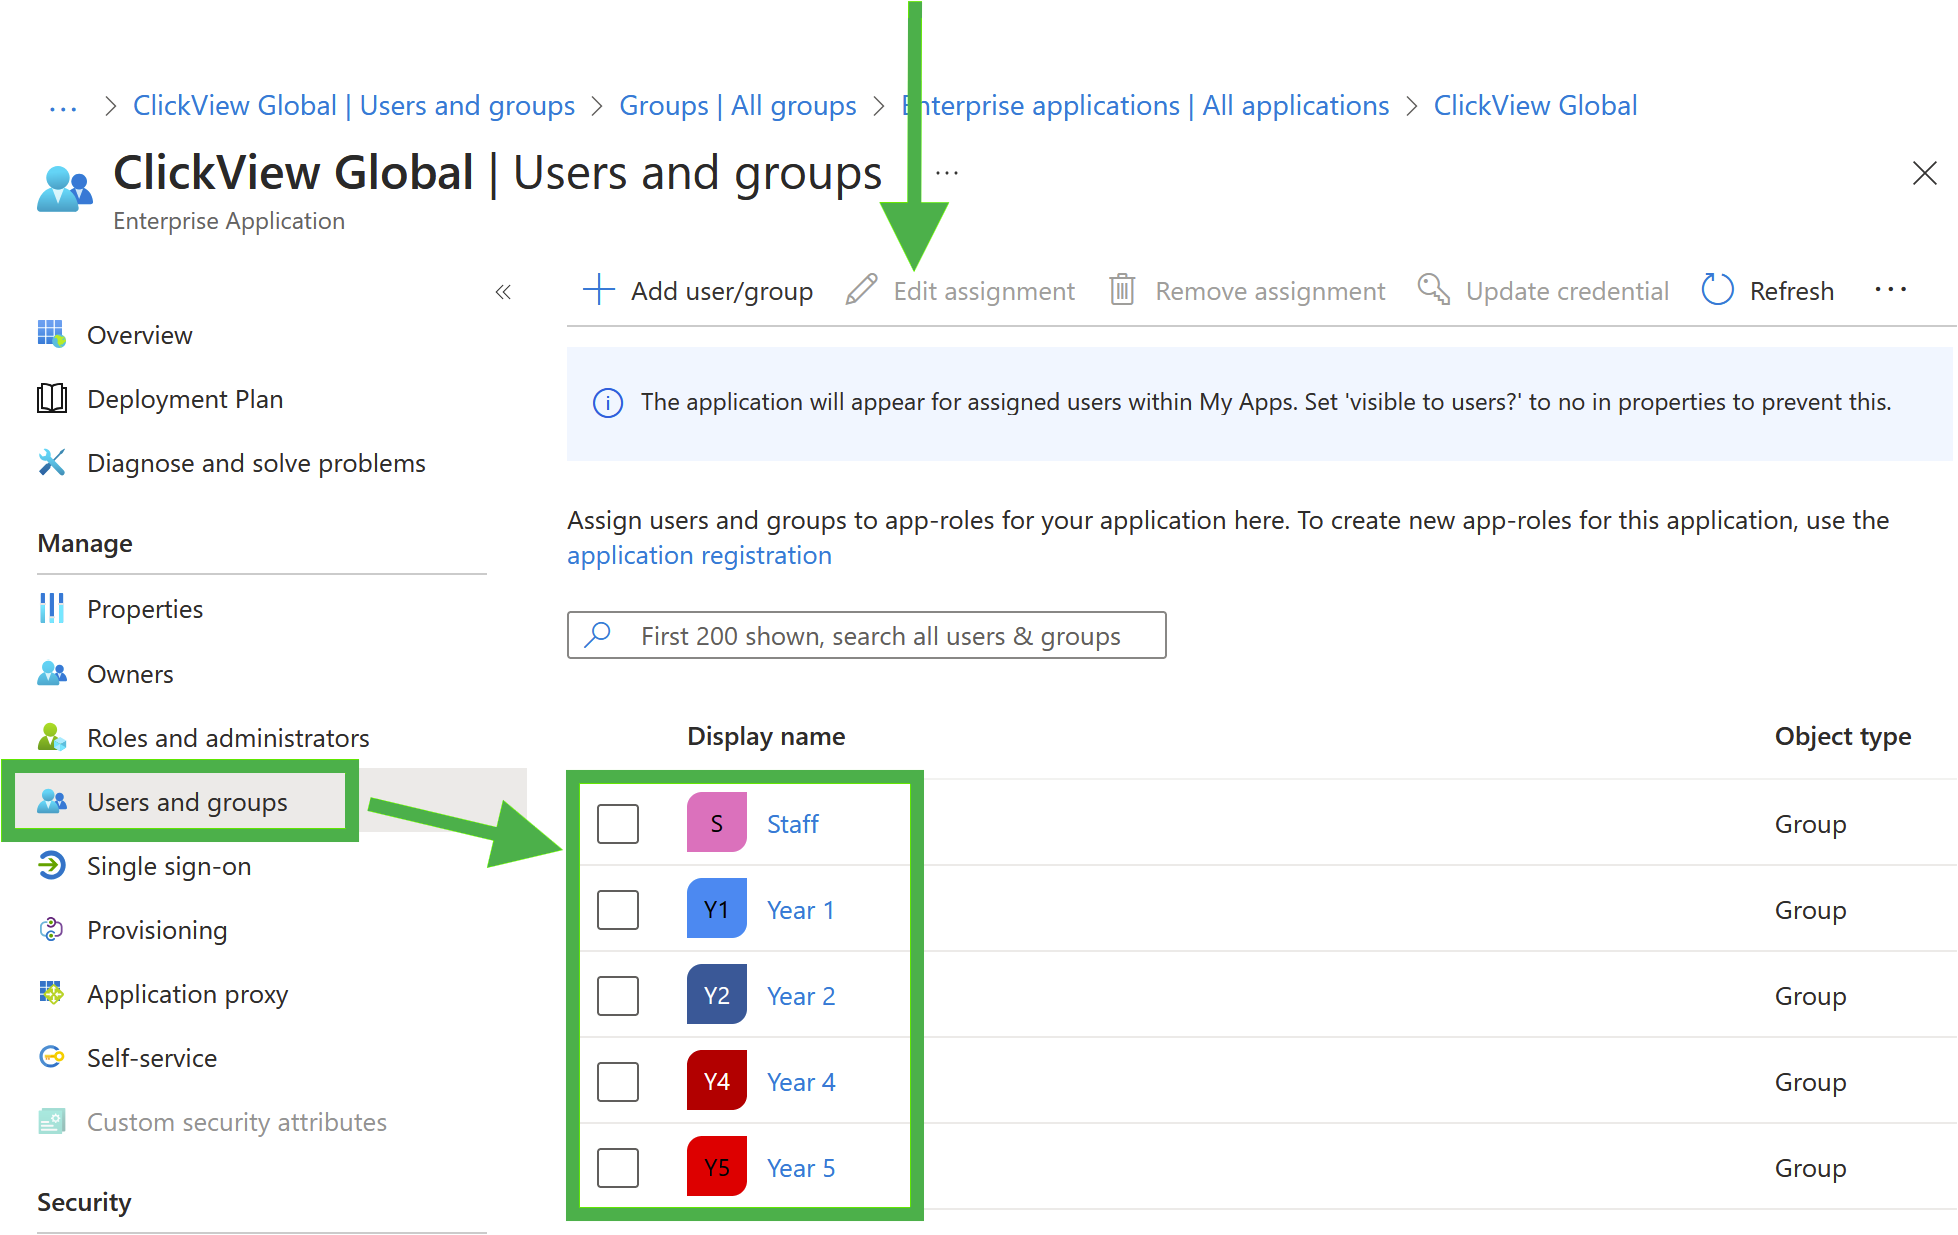Click the blue Y1 avatar
The width and height of the screenshot is (1958, 1235).
(x=716, y=909)
